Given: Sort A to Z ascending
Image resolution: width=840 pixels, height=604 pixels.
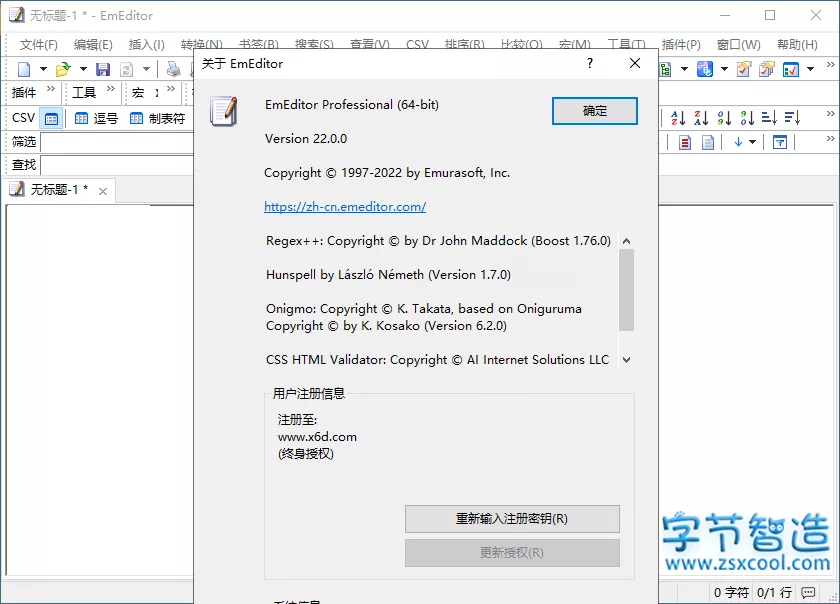Looking at the screenshot, I should 678,117.
